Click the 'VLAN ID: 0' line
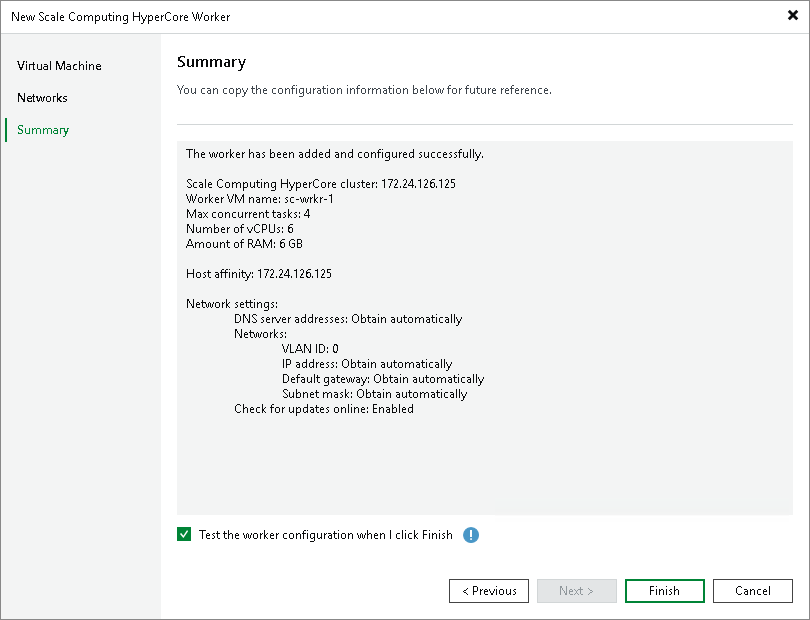Image resolution: width=810 pixels, height=620 pixels. coord(310,349)
